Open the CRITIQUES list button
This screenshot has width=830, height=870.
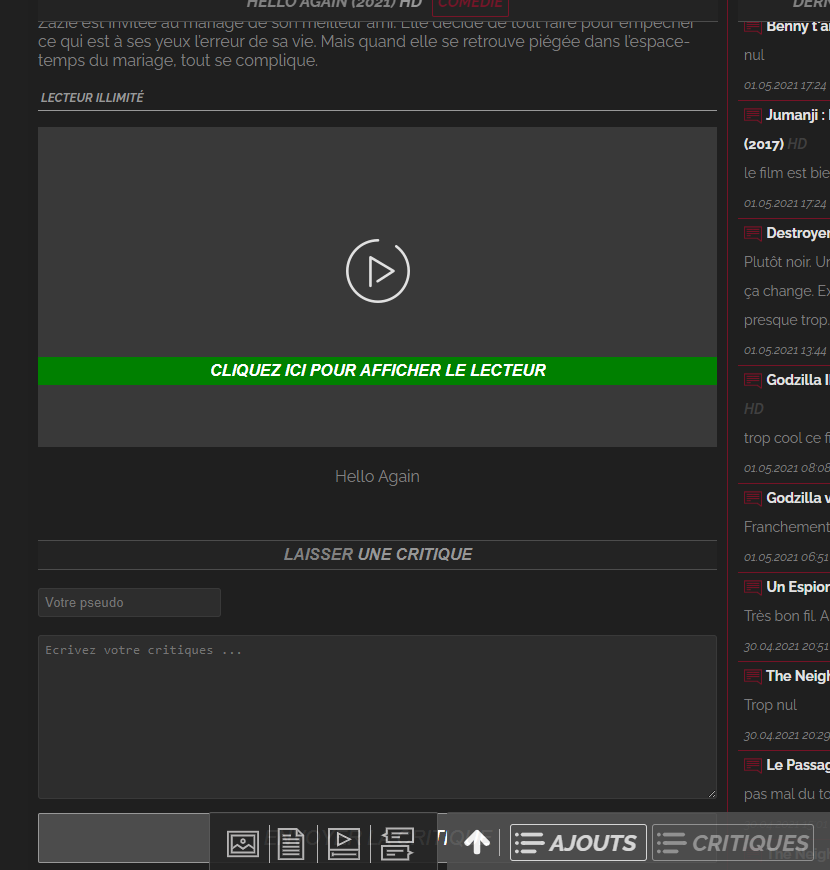point(733,843)
